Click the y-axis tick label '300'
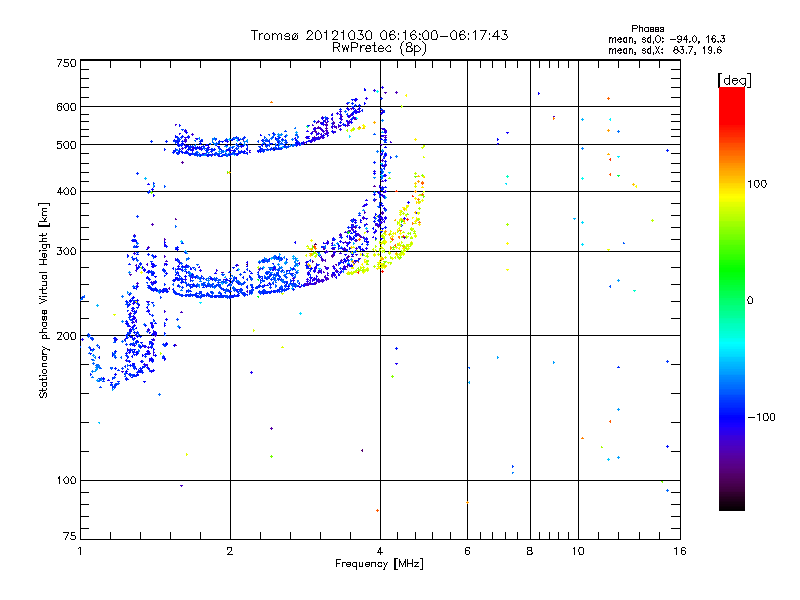800x600 pixels. (66, 251)
